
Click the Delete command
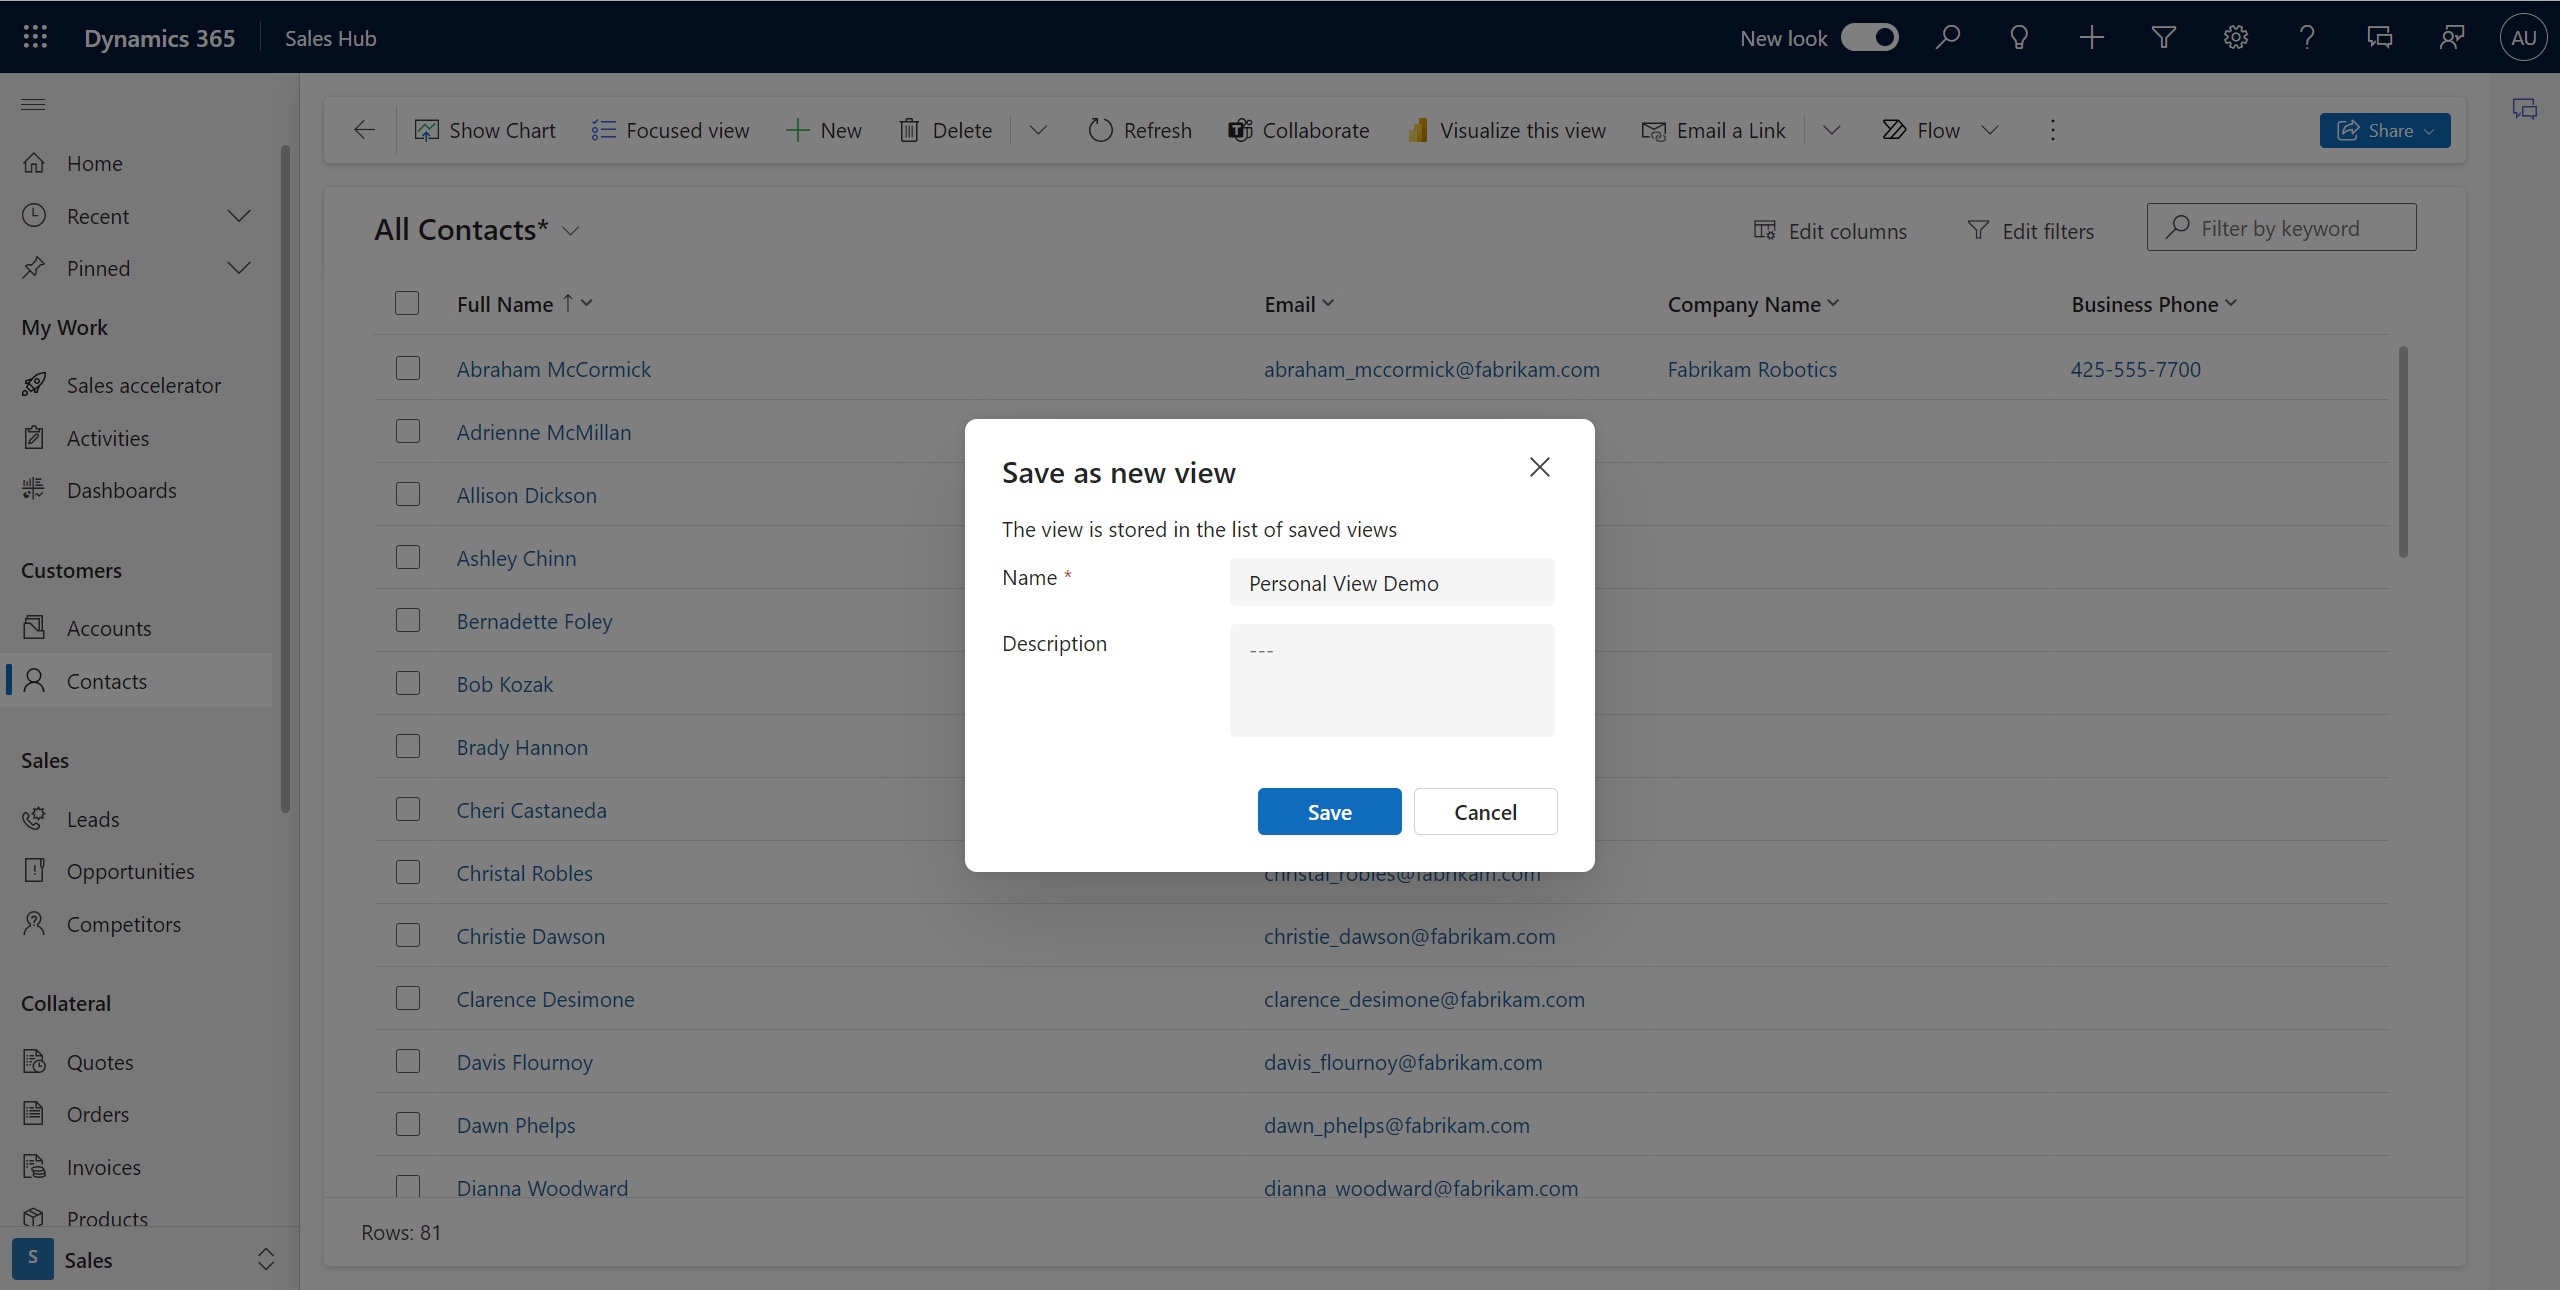click(x=945, y=130)
